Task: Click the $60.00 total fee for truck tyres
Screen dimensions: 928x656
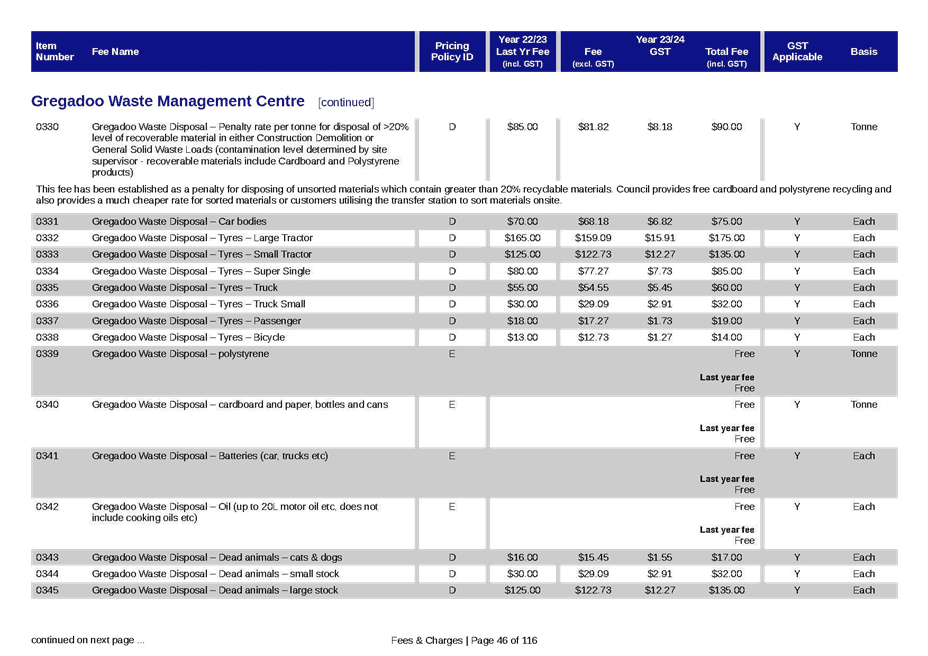Action: (x=727, y=288)
